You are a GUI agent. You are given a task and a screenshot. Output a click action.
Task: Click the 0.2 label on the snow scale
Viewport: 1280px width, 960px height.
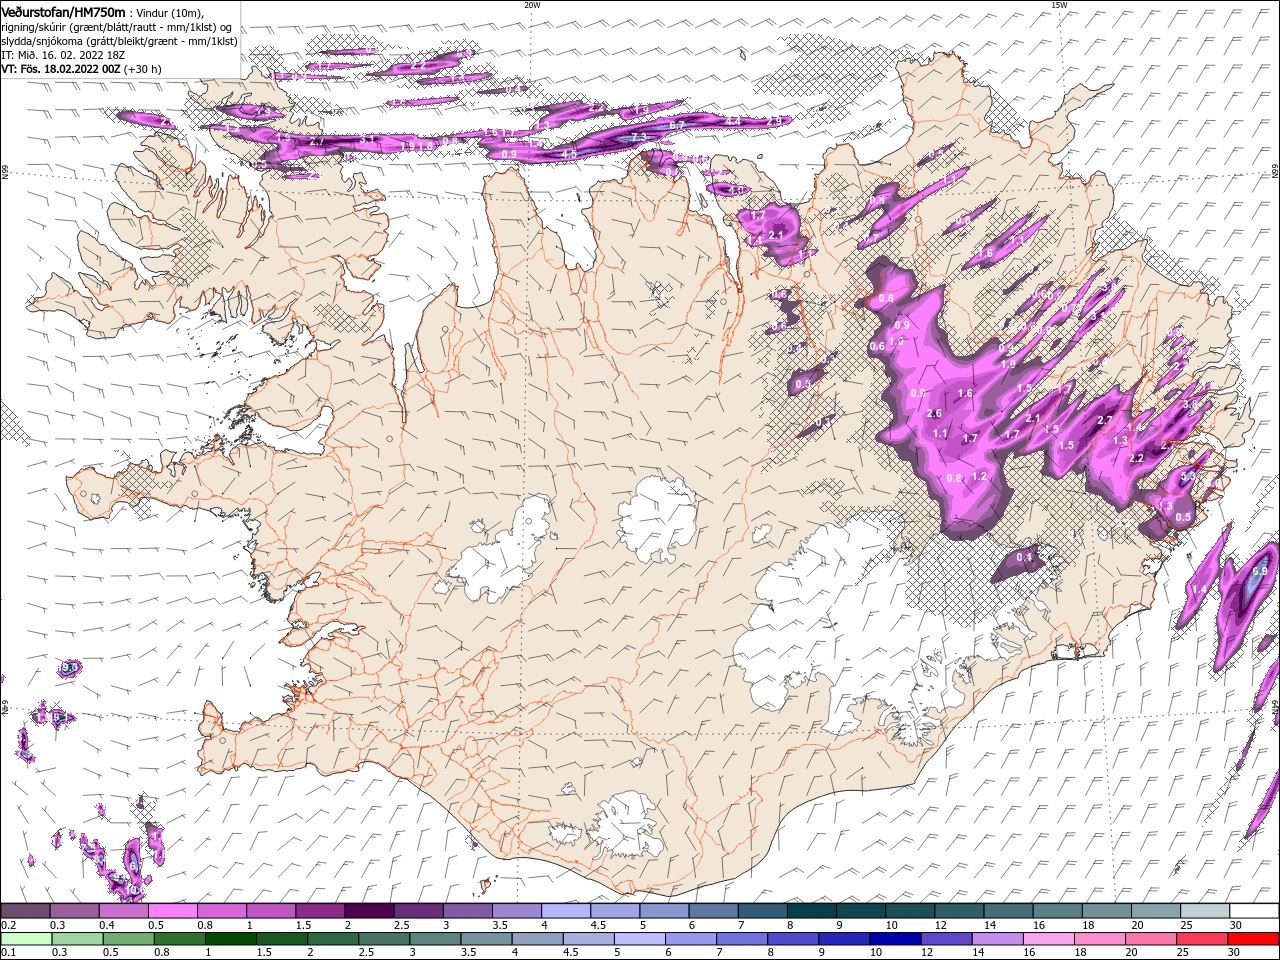coord(8,925)
